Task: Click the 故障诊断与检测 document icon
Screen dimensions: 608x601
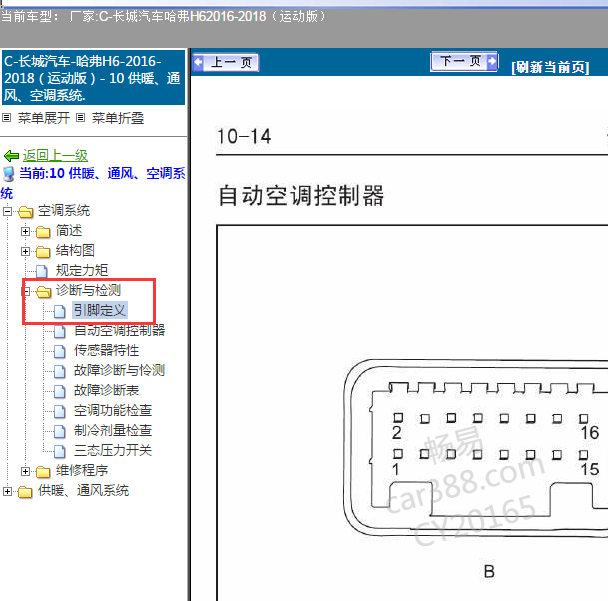Action: click(x=59, y=371)
